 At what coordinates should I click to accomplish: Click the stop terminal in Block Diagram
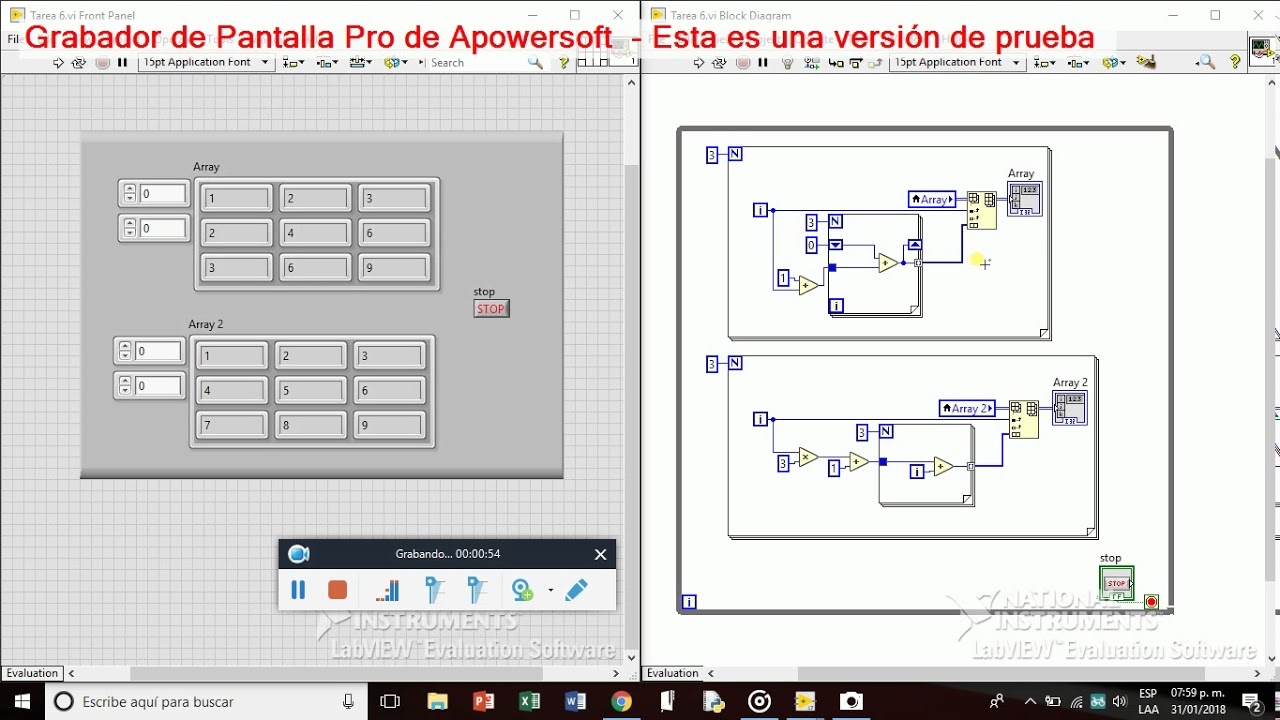click(x=1117, y=583)
